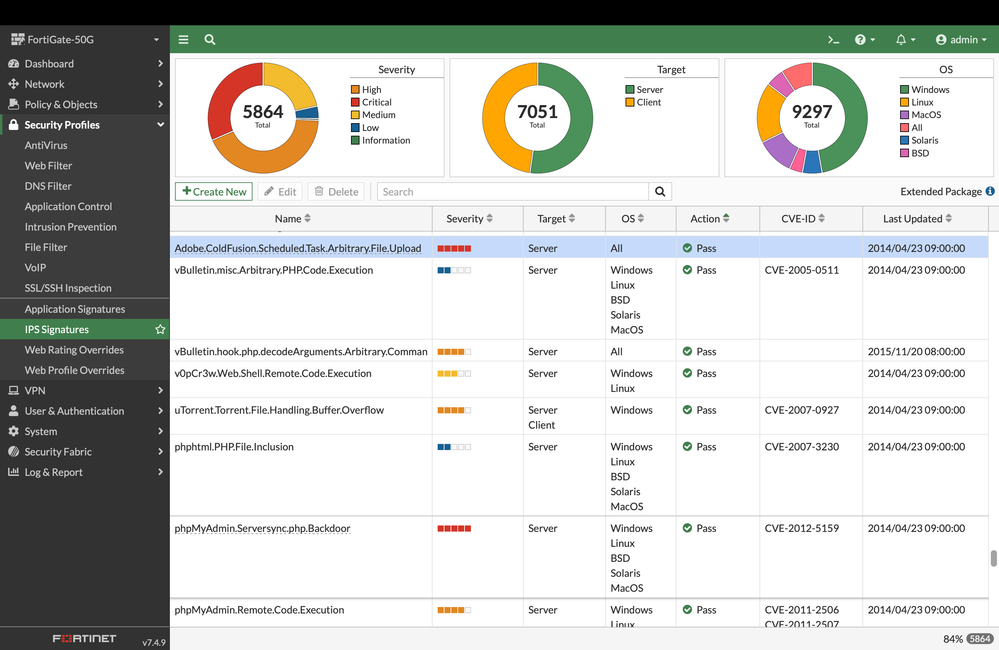Click the top bar search magnifier icon

pos(210,40)
